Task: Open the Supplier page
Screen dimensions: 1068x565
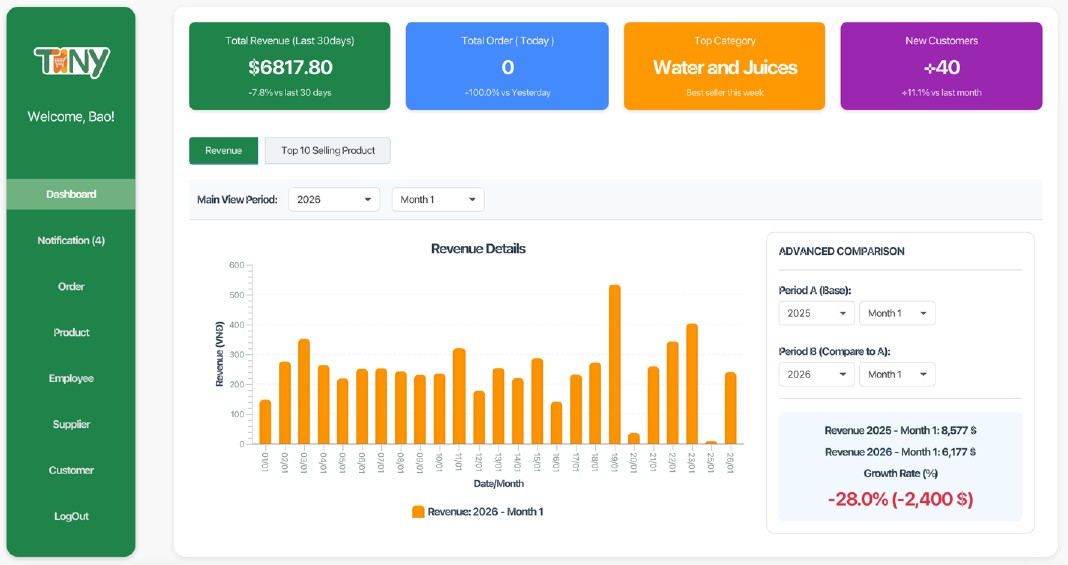Action: click(71, 424)
